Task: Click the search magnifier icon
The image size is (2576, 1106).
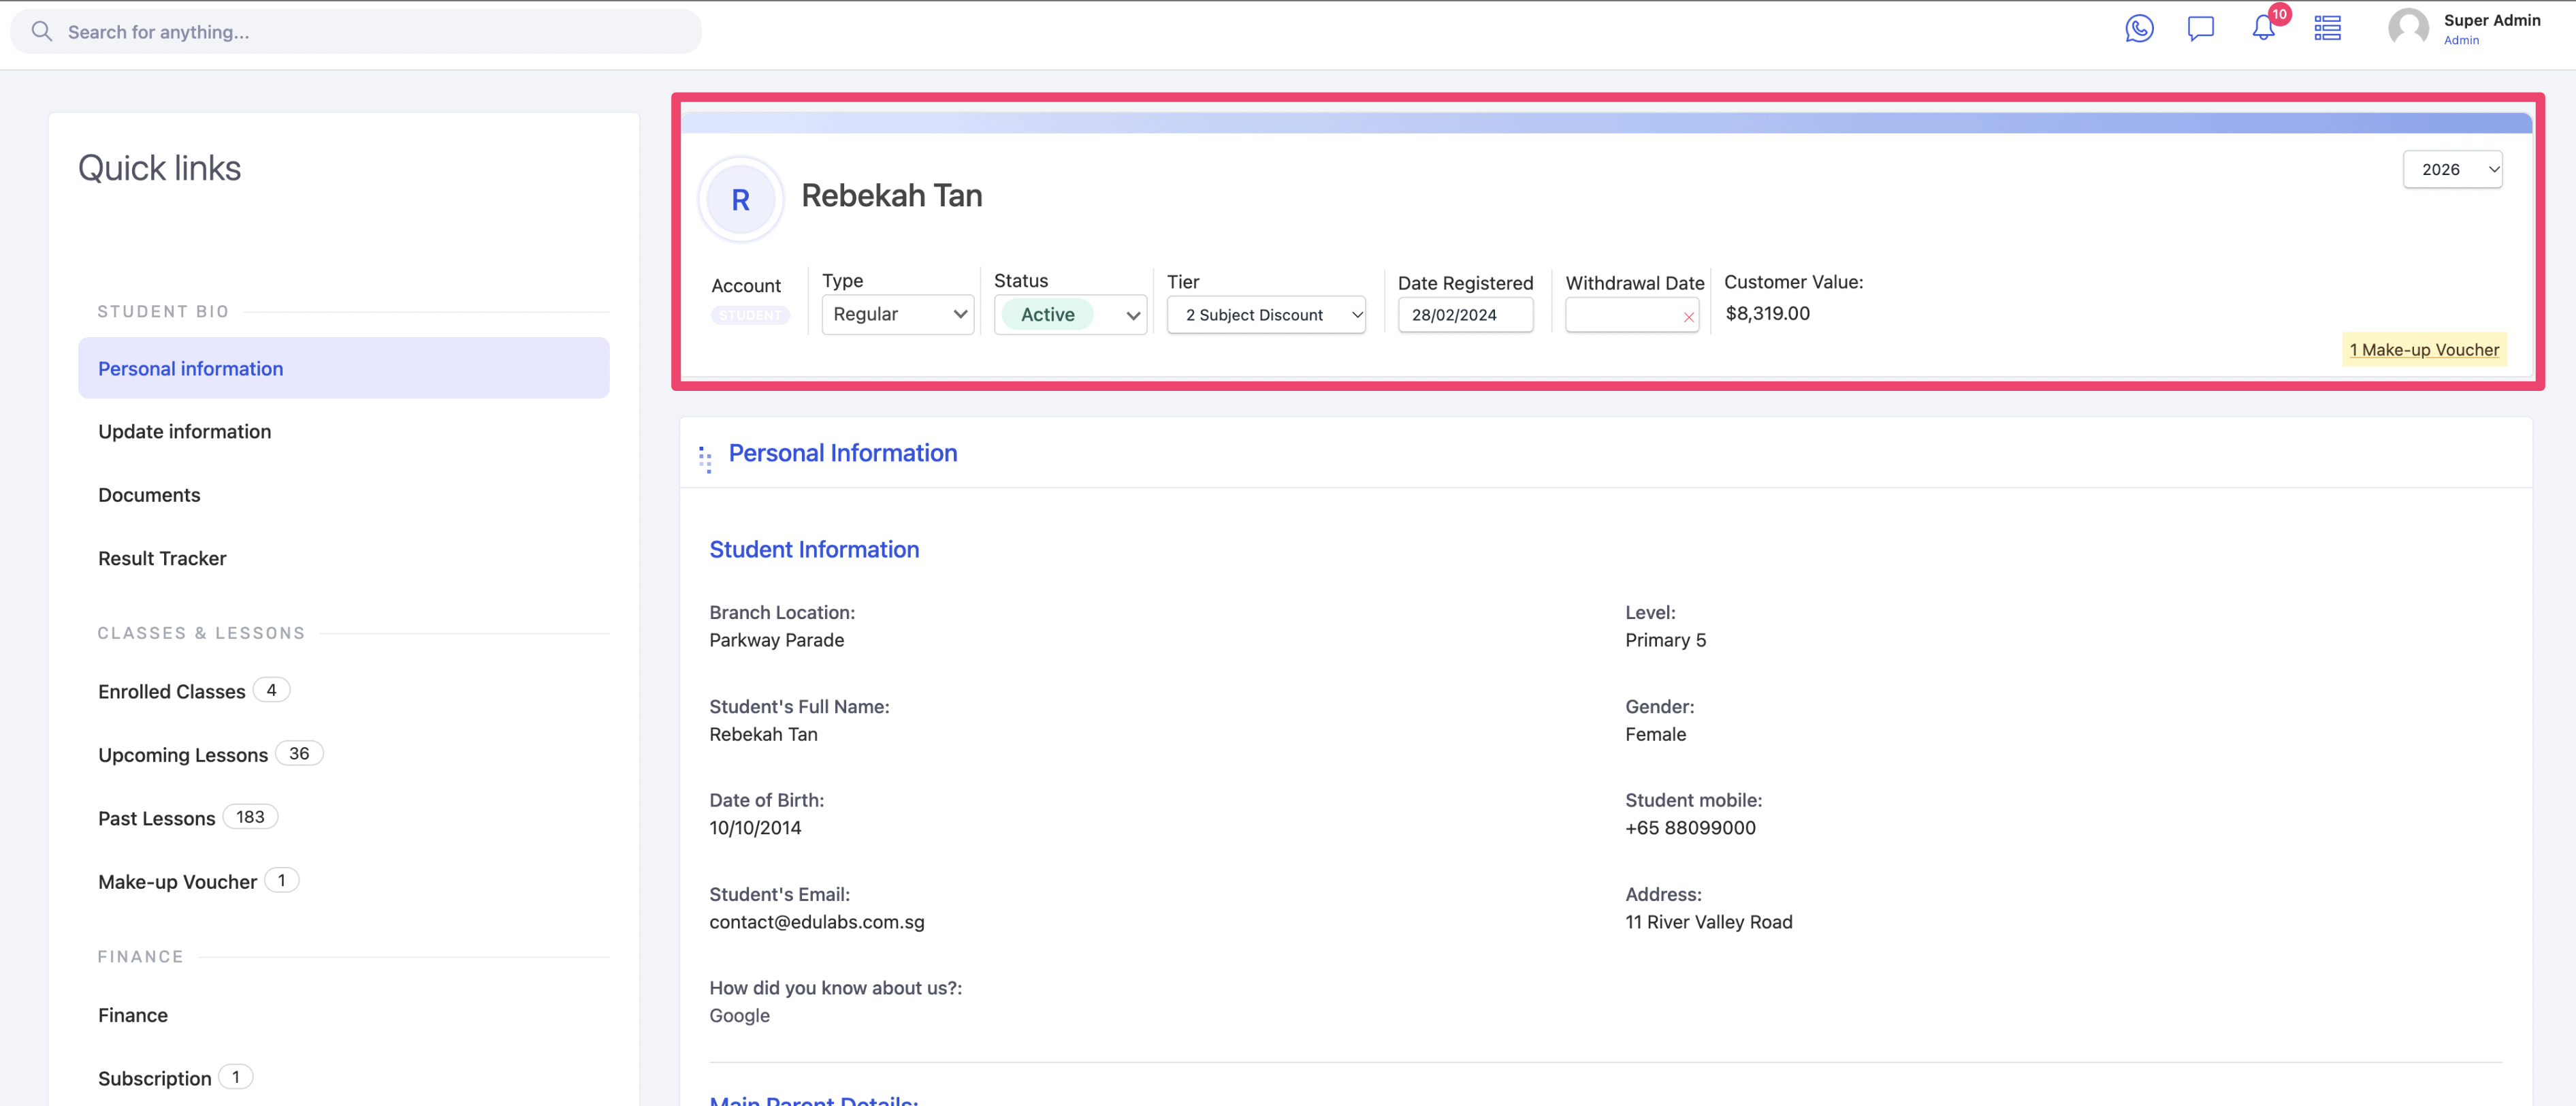Action: pos(41,32)
